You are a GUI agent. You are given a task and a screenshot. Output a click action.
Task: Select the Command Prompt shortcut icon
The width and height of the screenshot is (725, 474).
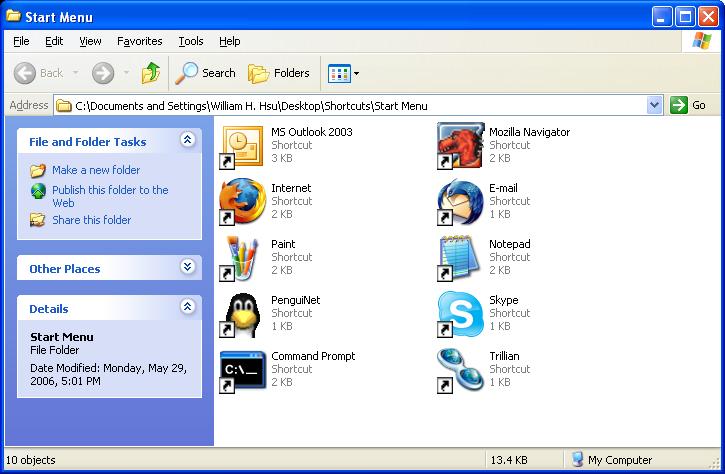click(241, 370)
